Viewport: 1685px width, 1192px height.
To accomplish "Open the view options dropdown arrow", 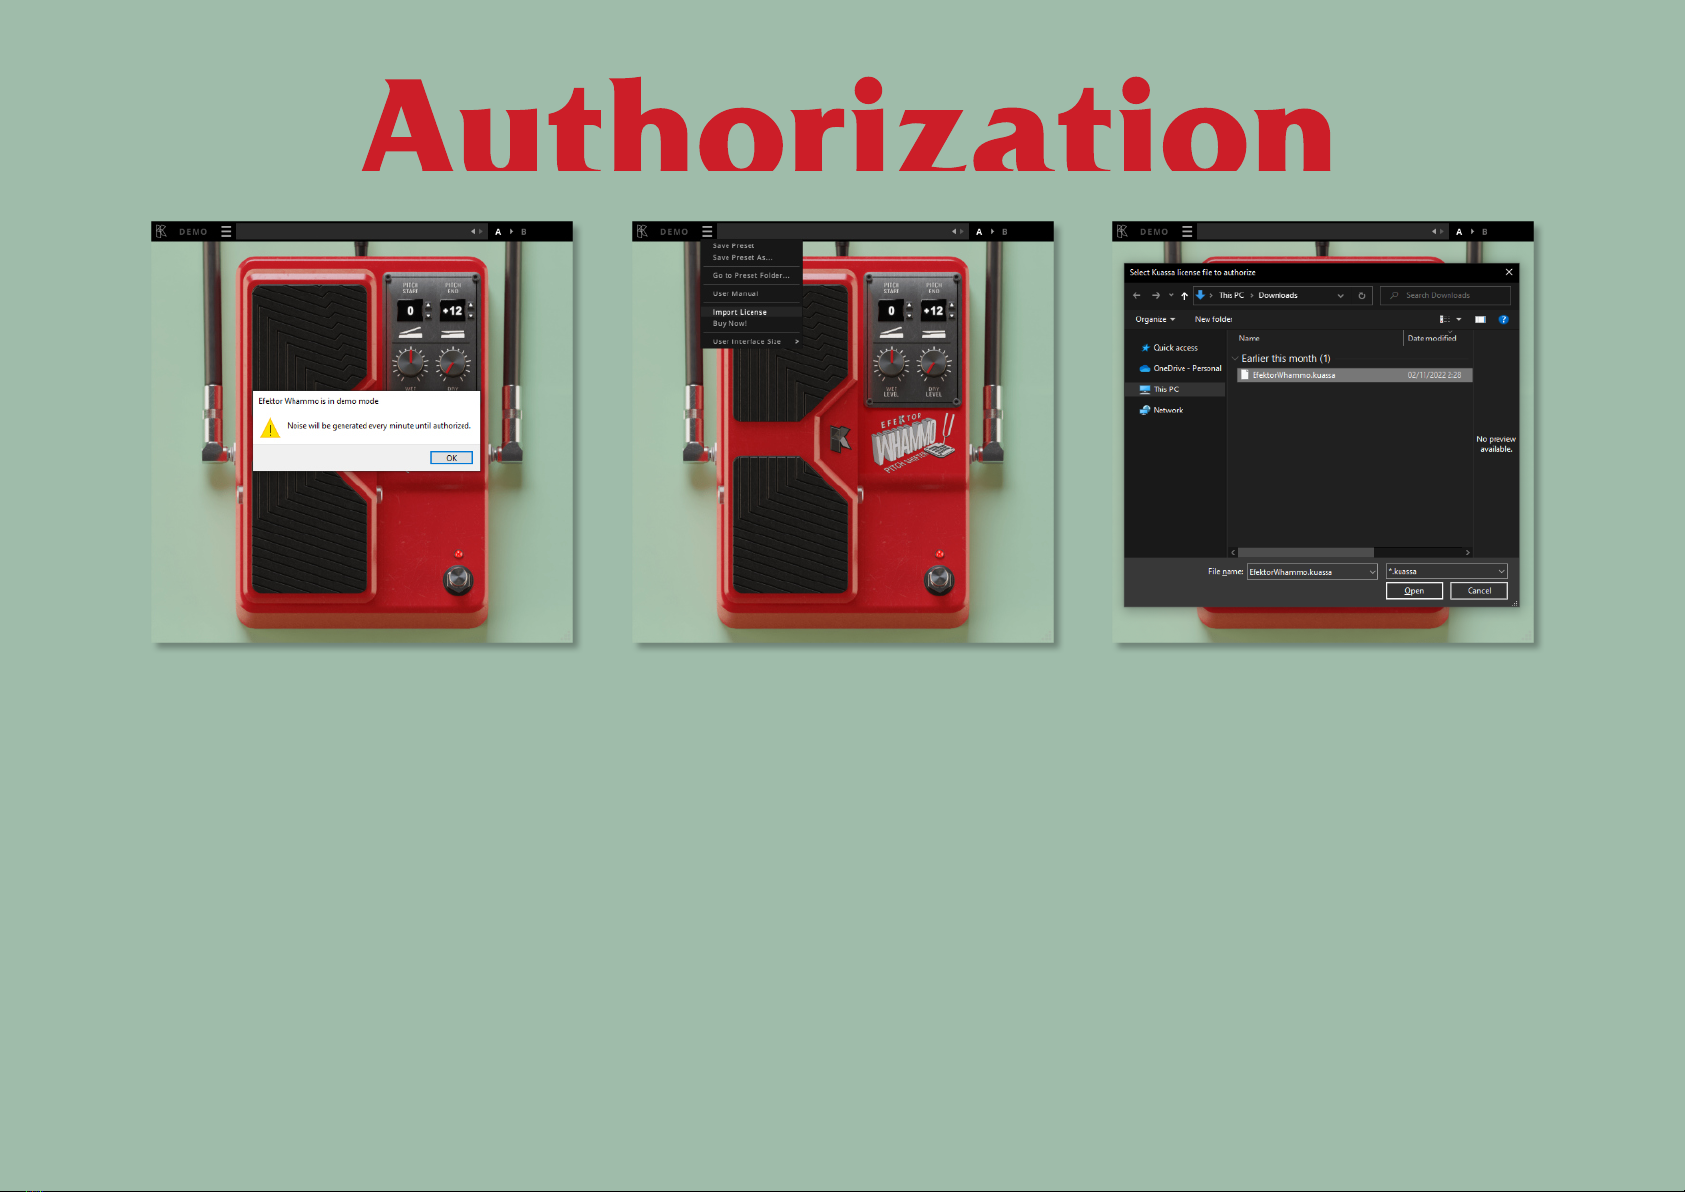I will [x=1459, y=319].
